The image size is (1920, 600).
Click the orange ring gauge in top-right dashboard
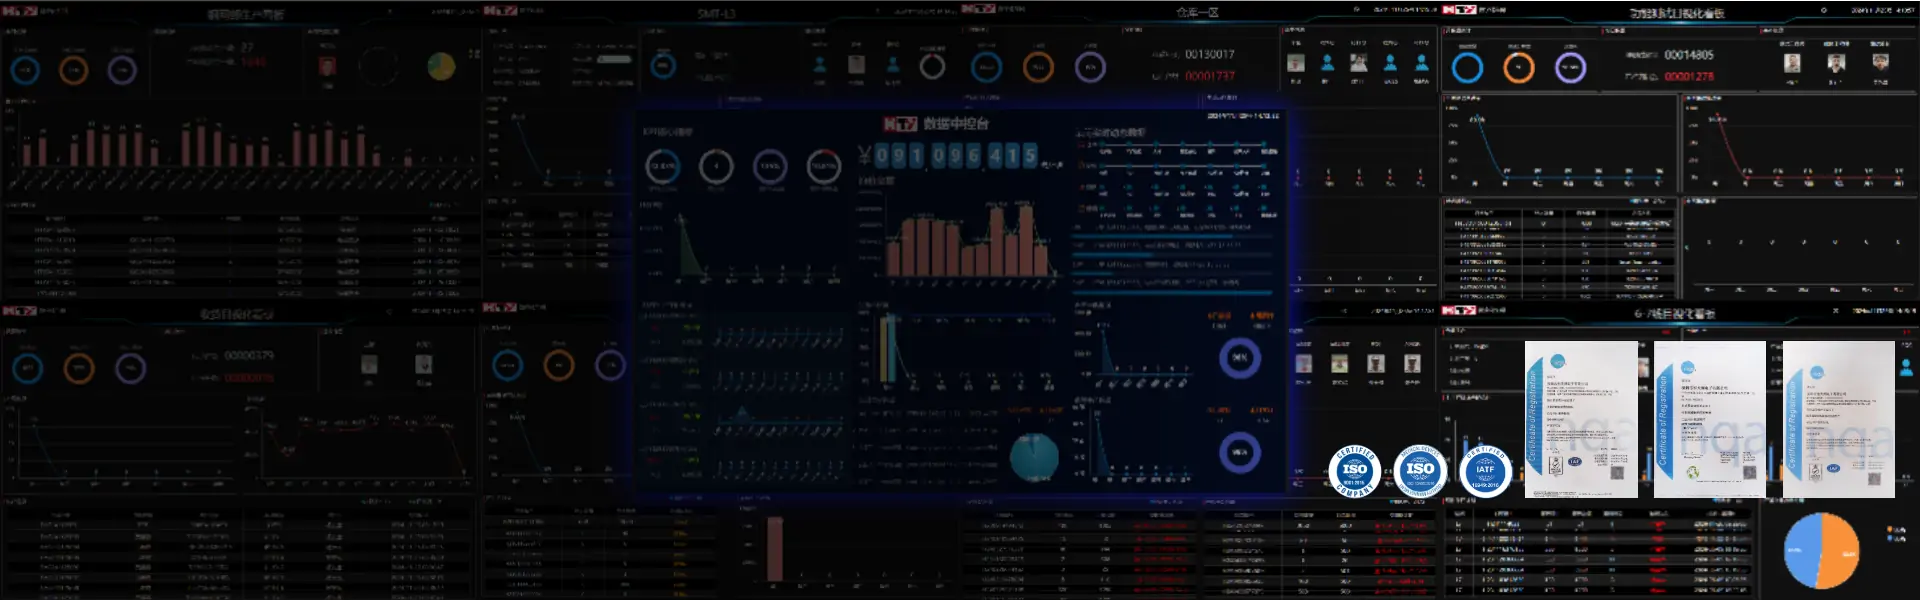coord(1519,68)
